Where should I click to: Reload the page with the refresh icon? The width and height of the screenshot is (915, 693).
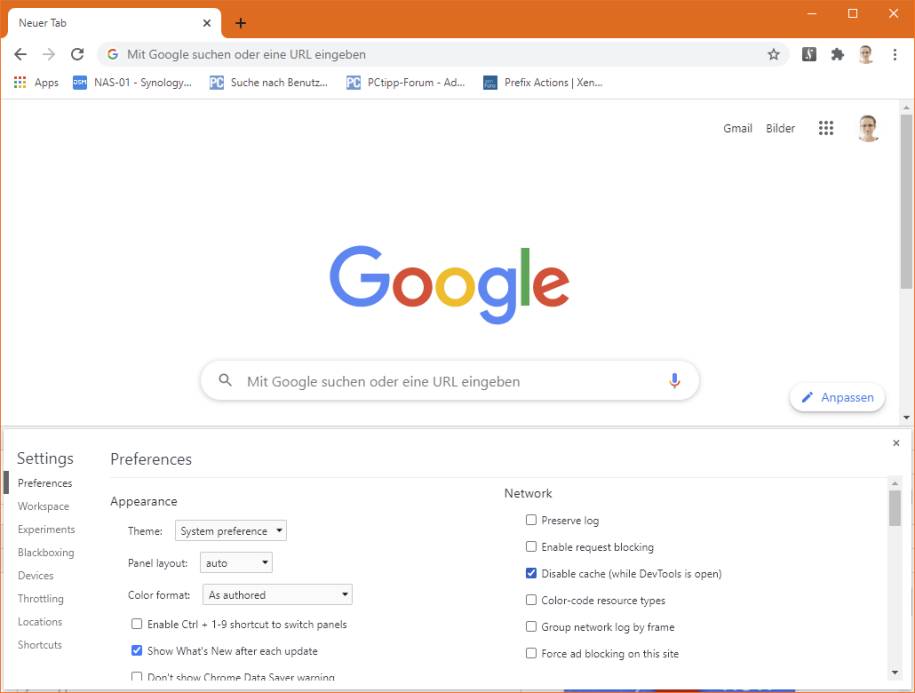[77, 54]
